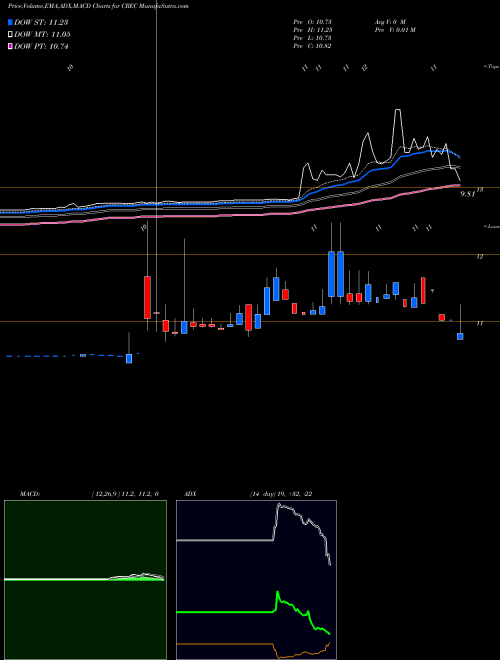Image resolution: width=500 pixels, height=660 pixels.
Task: Click the 11 price axis label
Action: 479,323
